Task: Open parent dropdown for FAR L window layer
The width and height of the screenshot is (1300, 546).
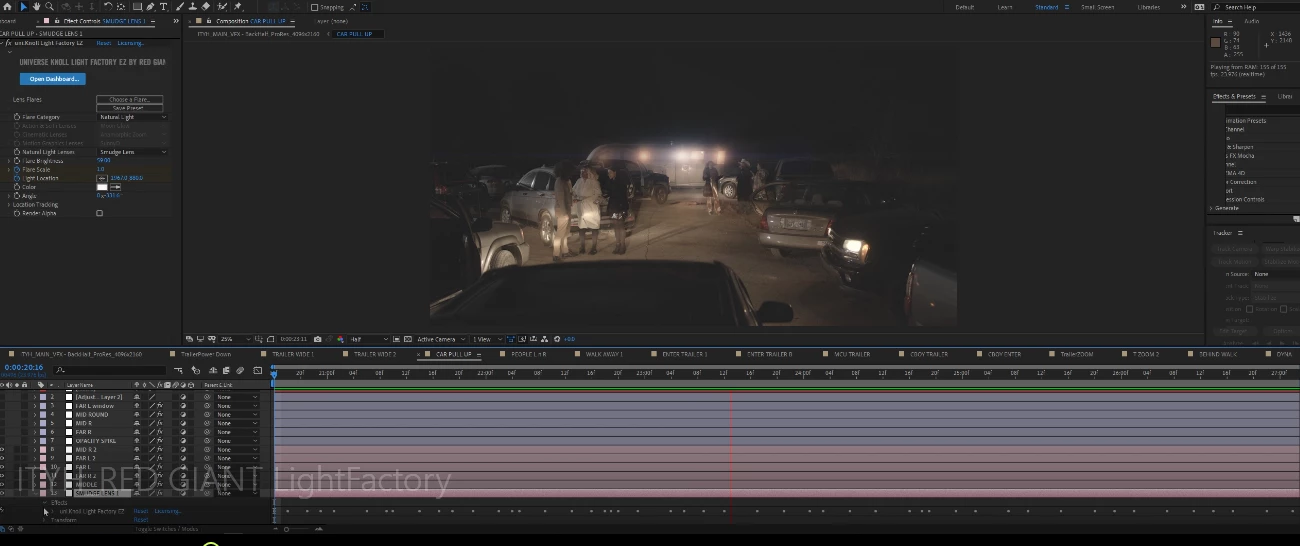Action: tap(237, 405)
